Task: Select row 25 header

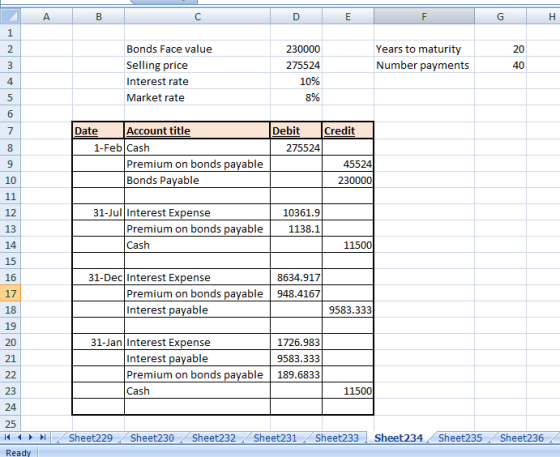Action: pyautogui.click(x=10, y=424)
